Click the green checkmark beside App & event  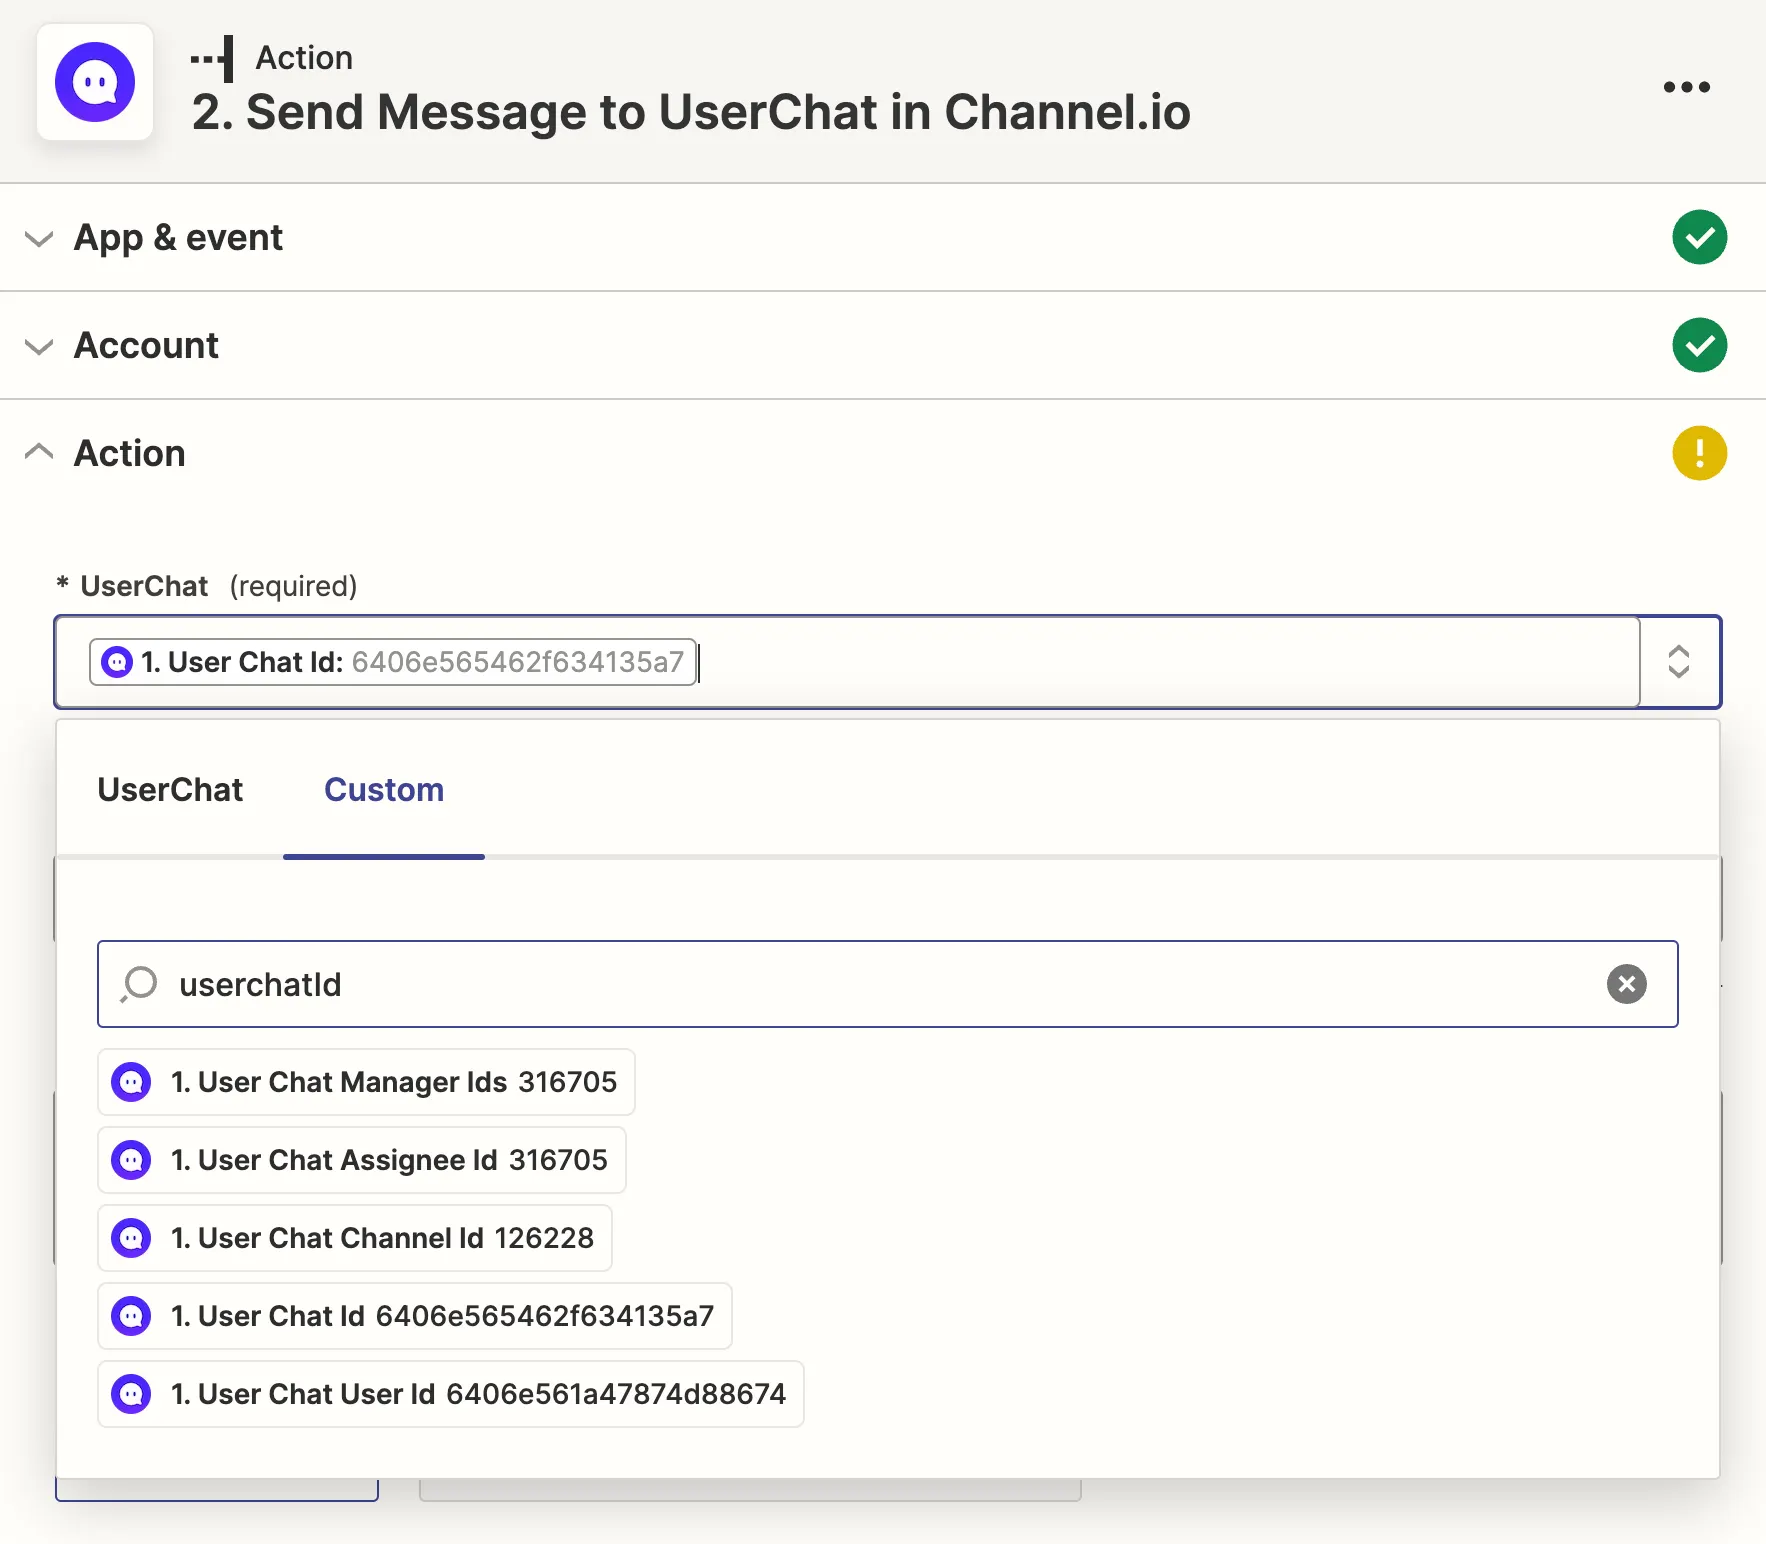1699,238
